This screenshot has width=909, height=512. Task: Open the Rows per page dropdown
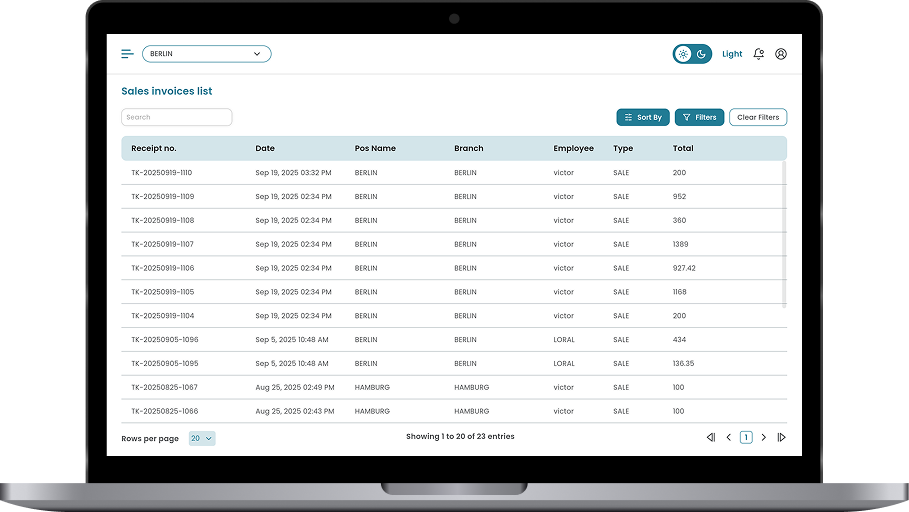[202, 438]
